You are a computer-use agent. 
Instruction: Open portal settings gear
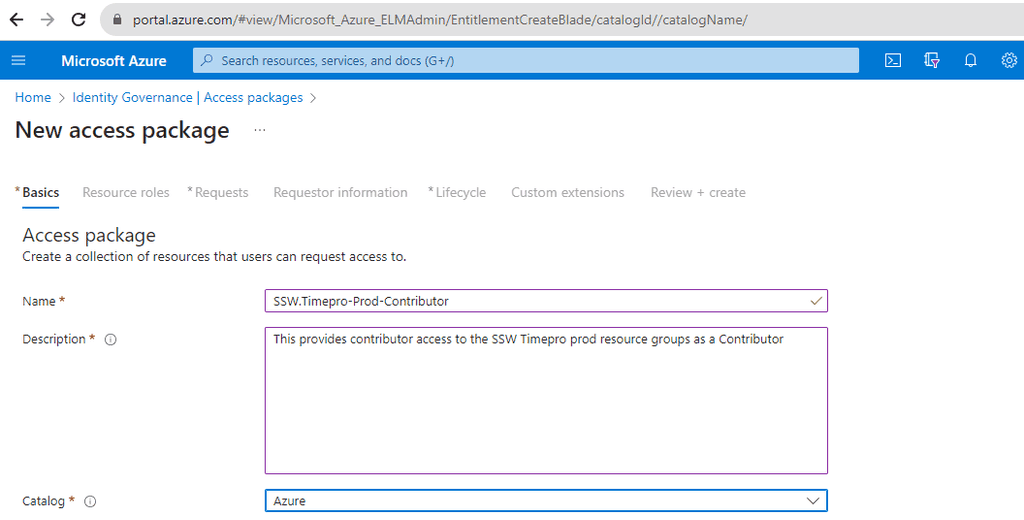click(1008, 61)
